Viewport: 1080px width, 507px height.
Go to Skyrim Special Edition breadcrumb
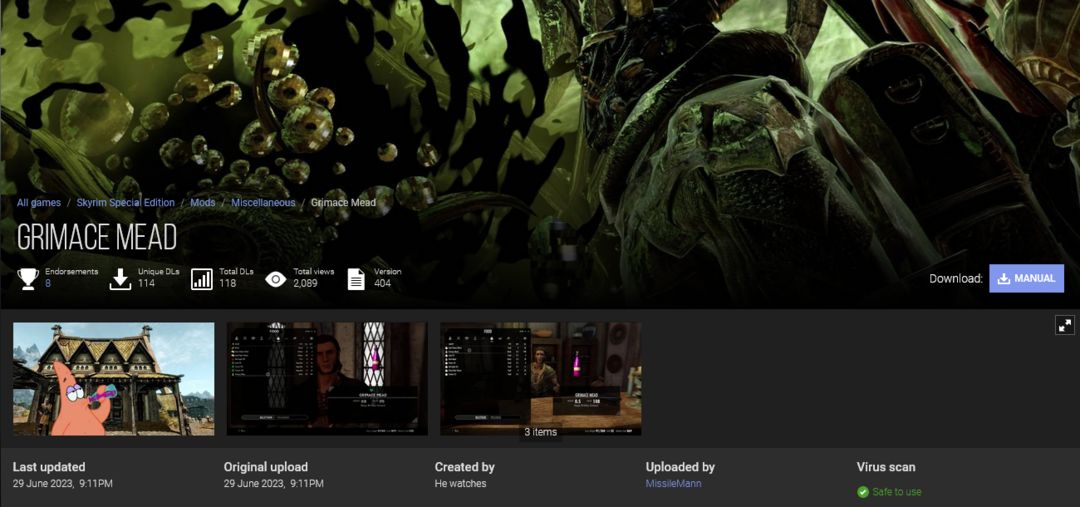point(125,203)
